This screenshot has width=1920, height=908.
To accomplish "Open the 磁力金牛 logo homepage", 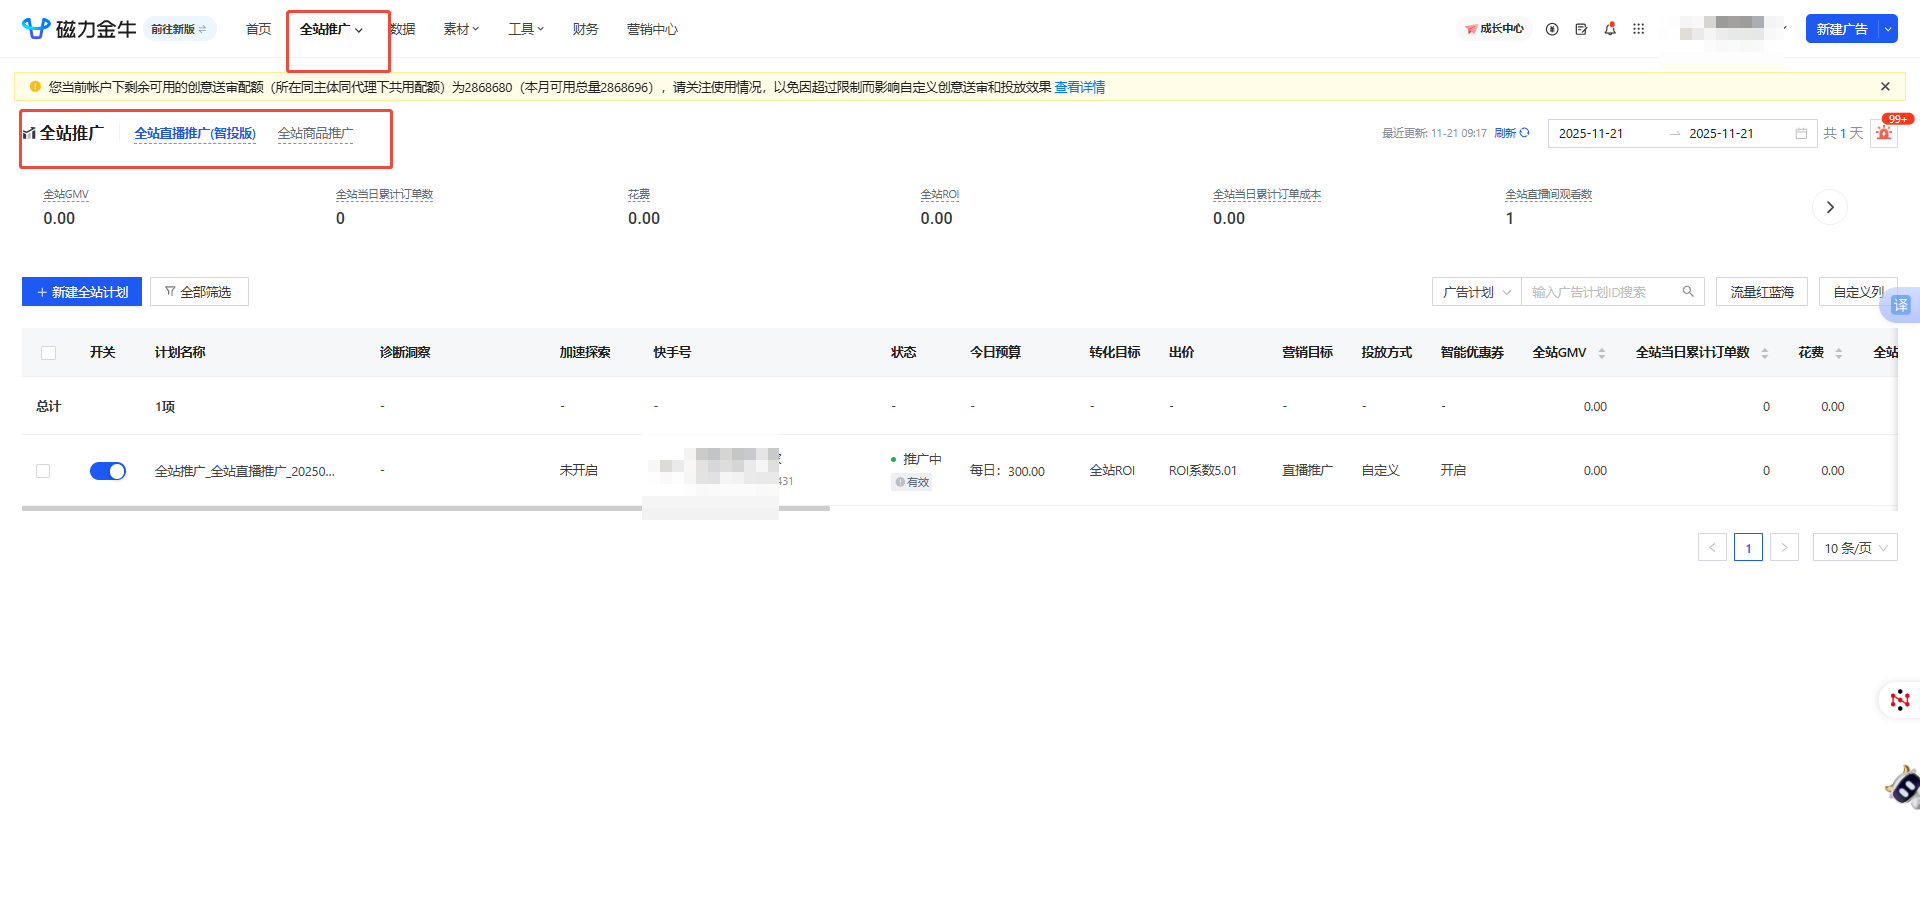I will click(78, 29).
